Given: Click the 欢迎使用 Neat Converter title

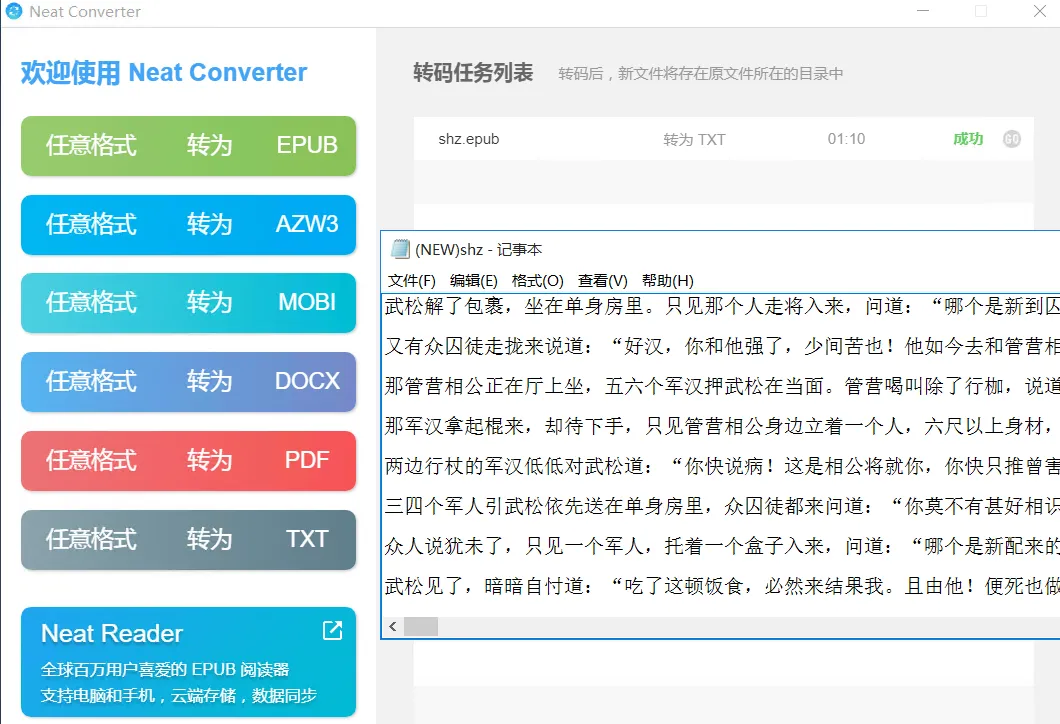Looking at the screenshot, I should (164, 72).
